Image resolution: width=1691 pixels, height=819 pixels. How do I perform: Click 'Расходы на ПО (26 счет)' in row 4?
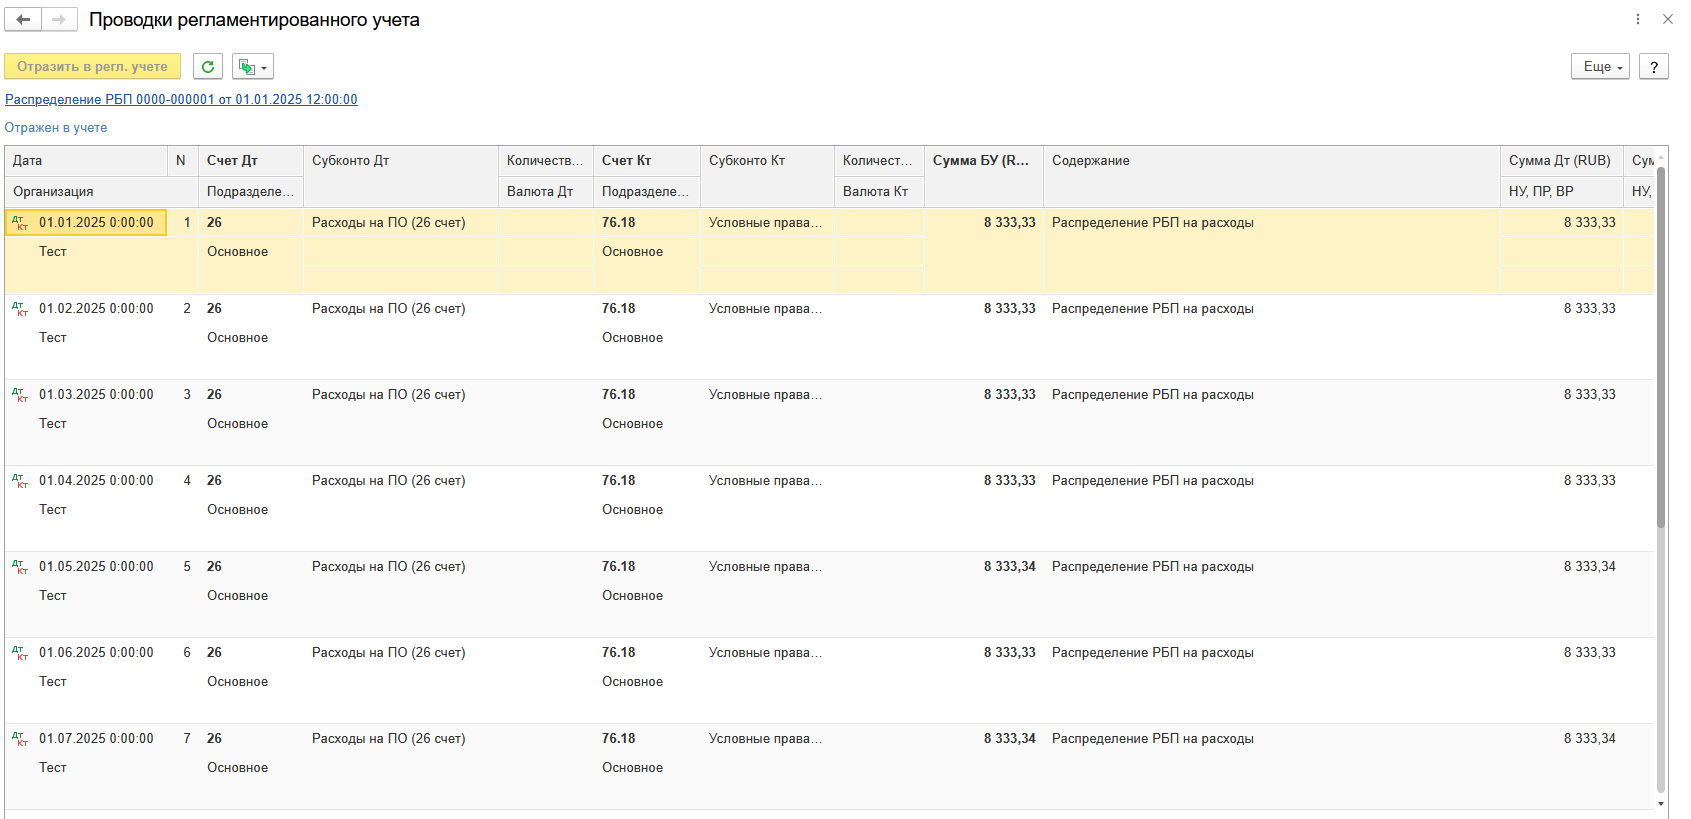(388, 480)
